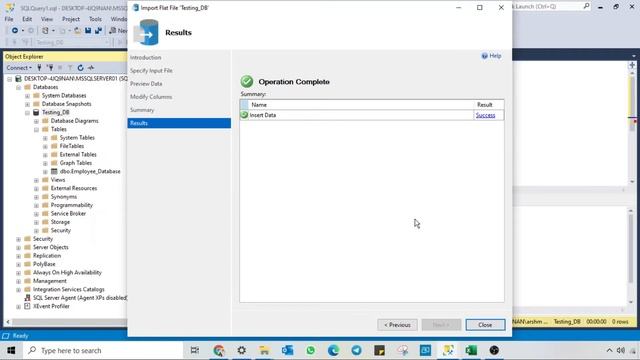Select the Integration Services Catalogs folder
Viewport: 640px width, 360px height.
[69, 289]
